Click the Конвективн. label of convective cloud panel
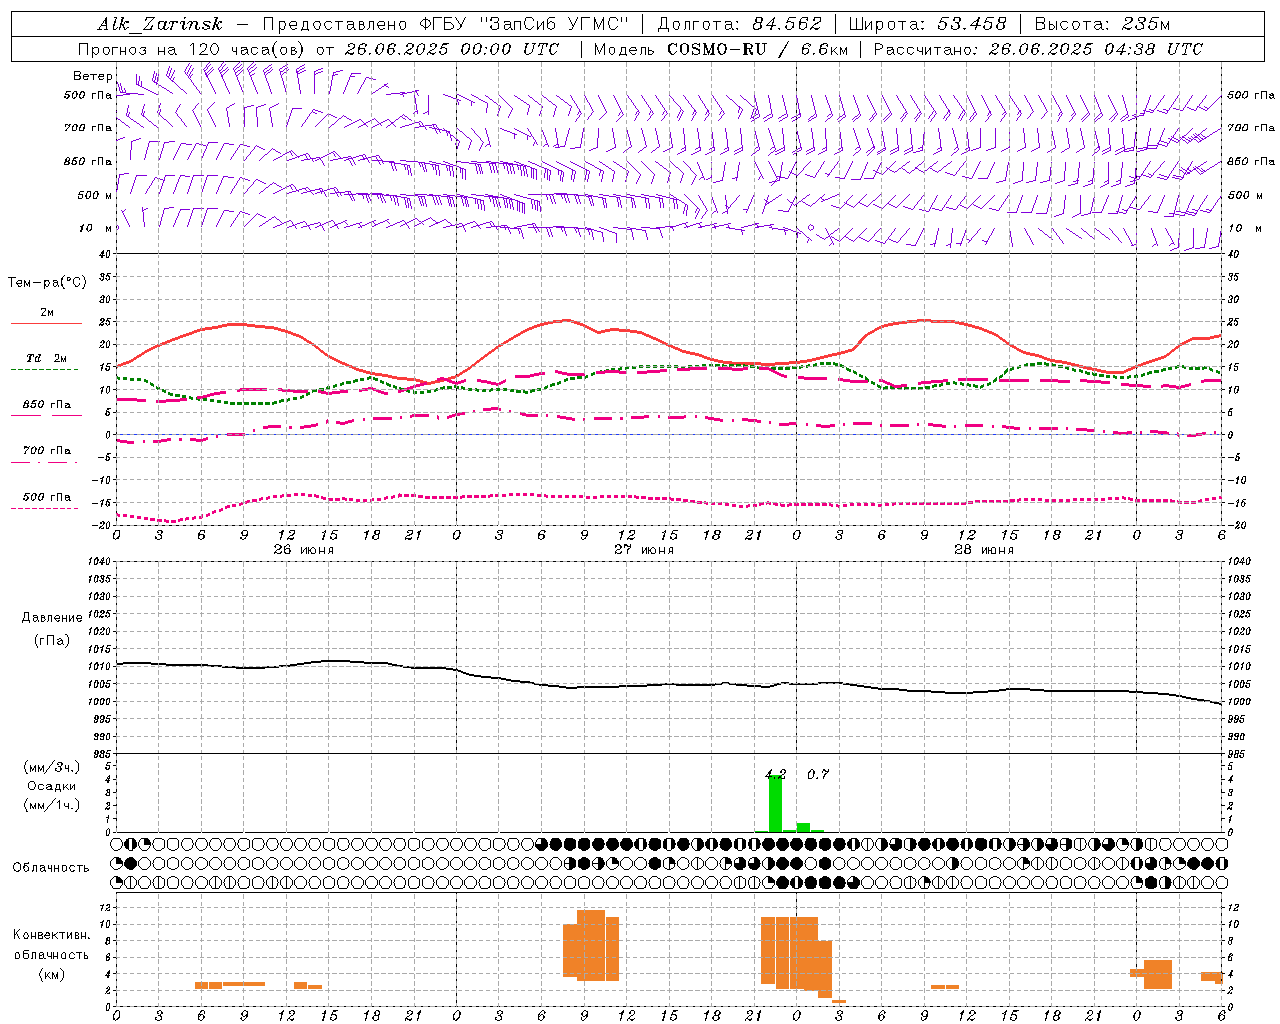 click(52, 935)
